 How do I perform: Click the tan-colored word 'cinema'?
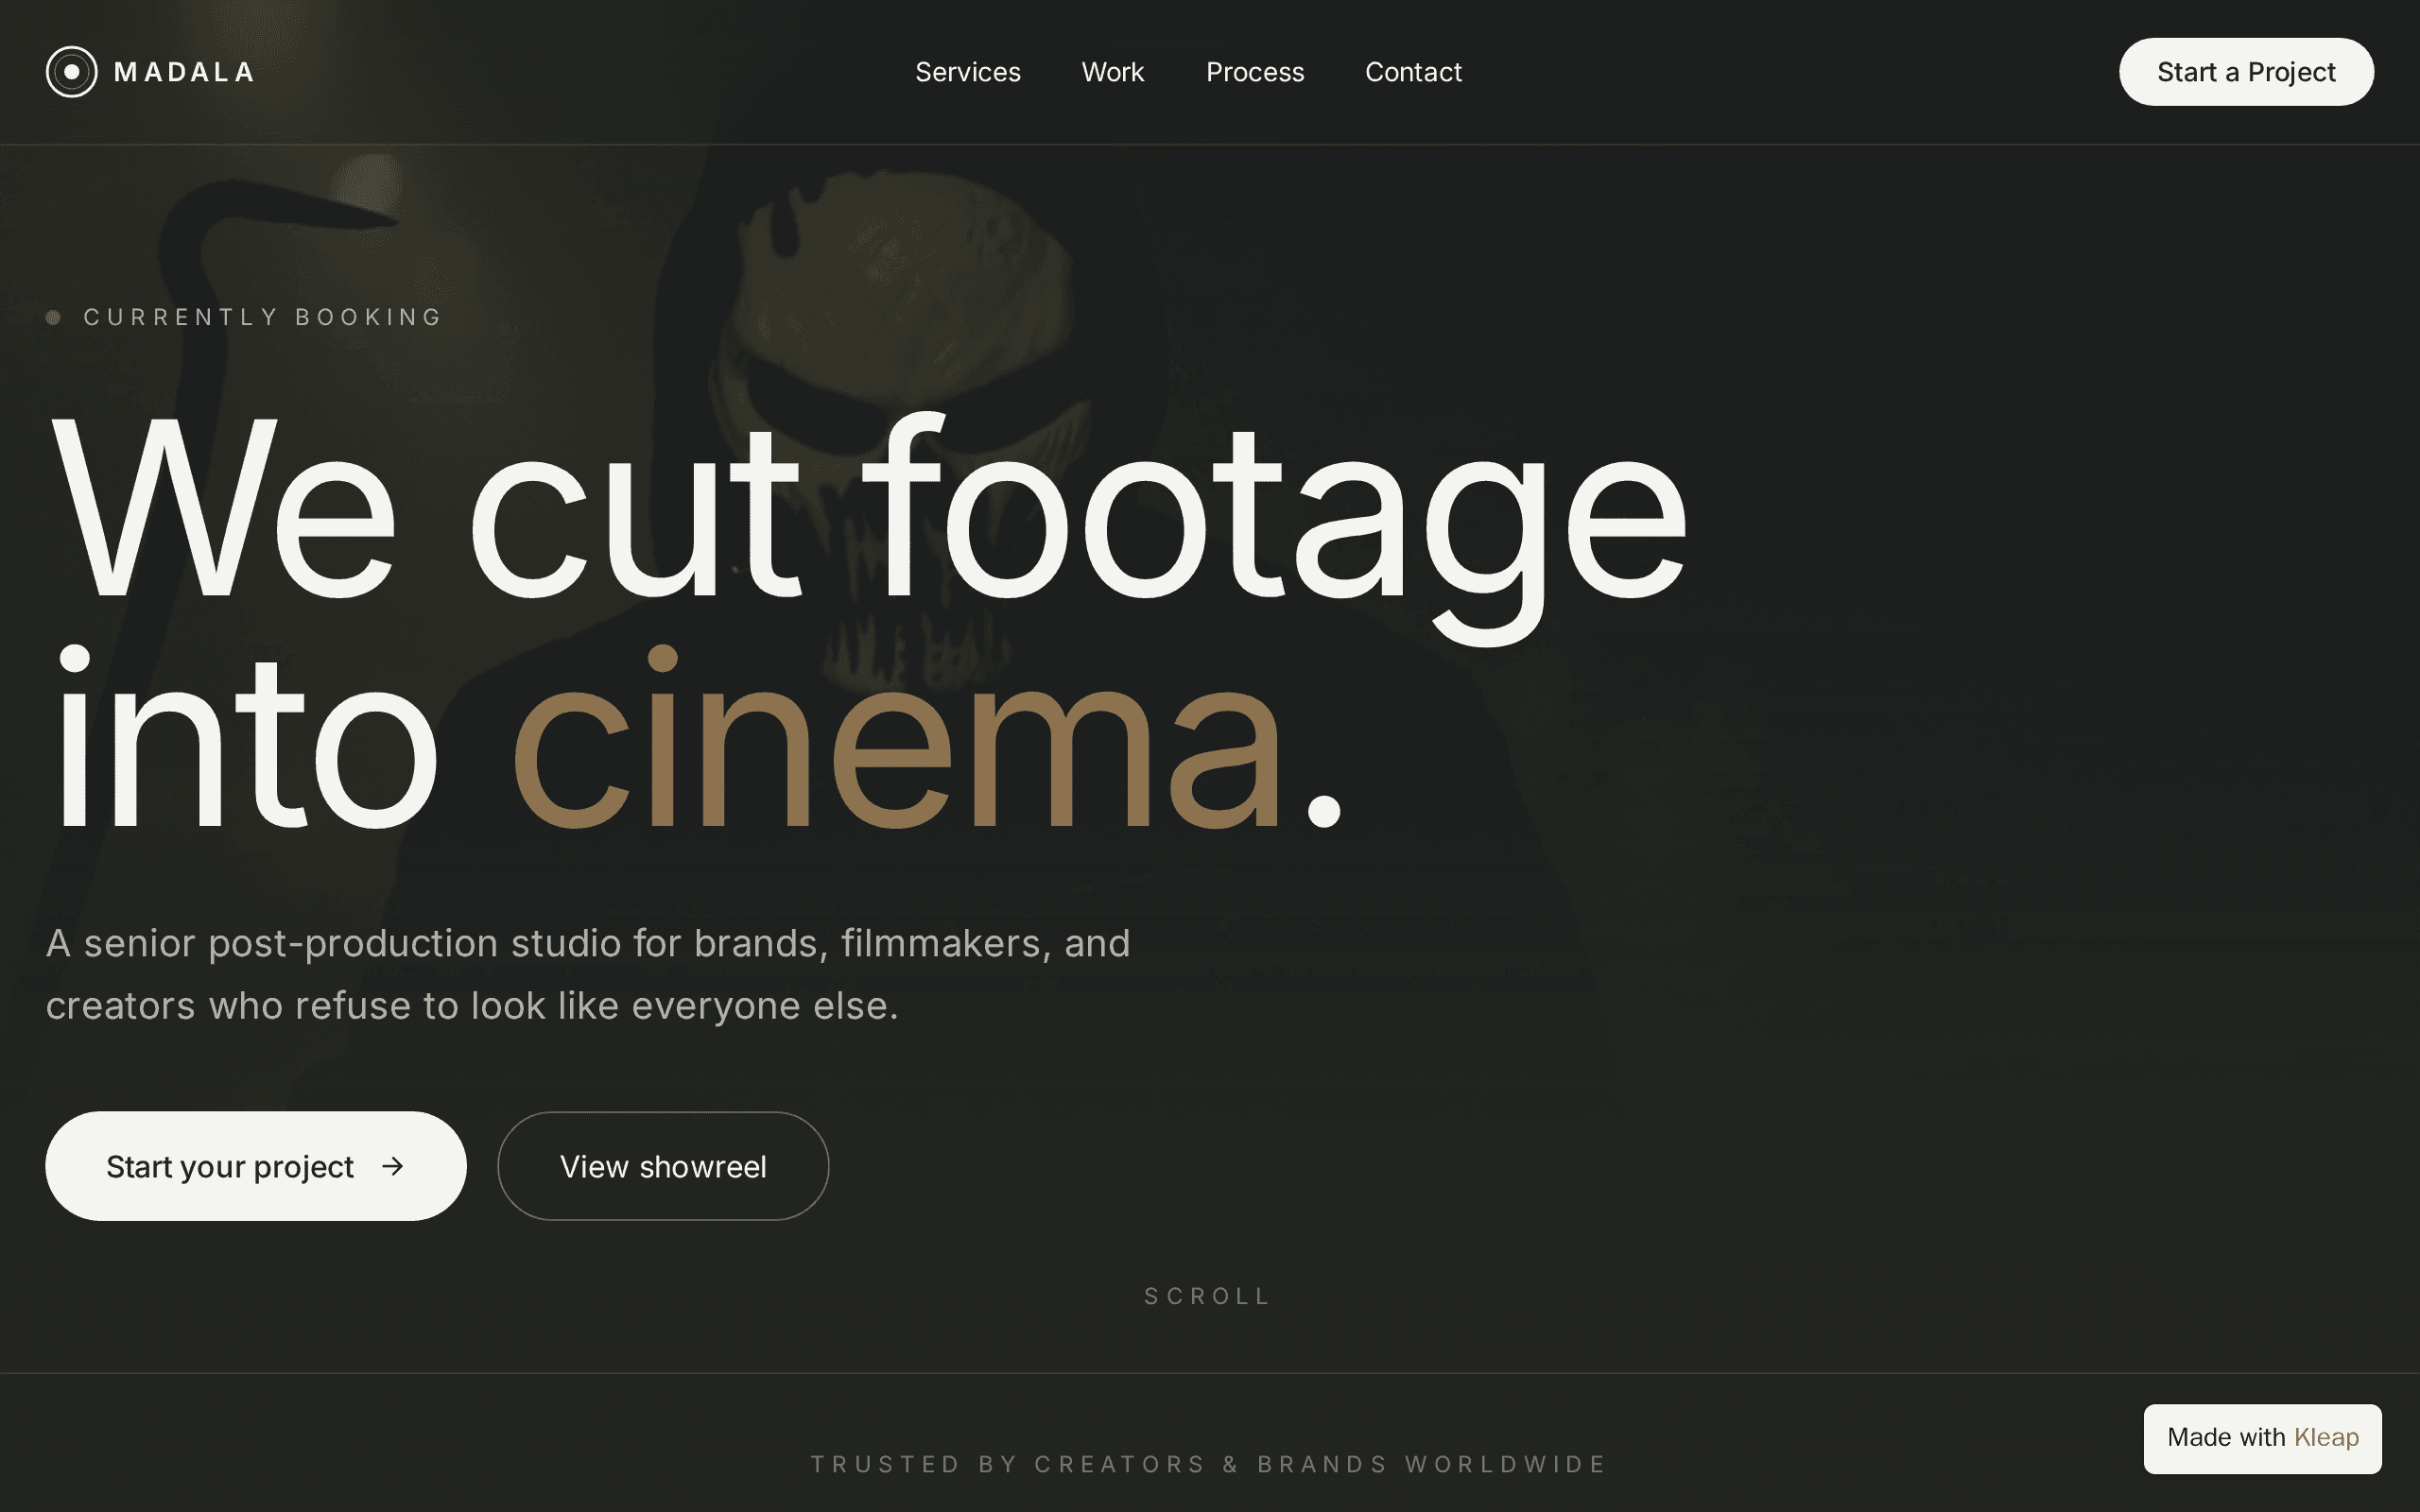[896, 740]
